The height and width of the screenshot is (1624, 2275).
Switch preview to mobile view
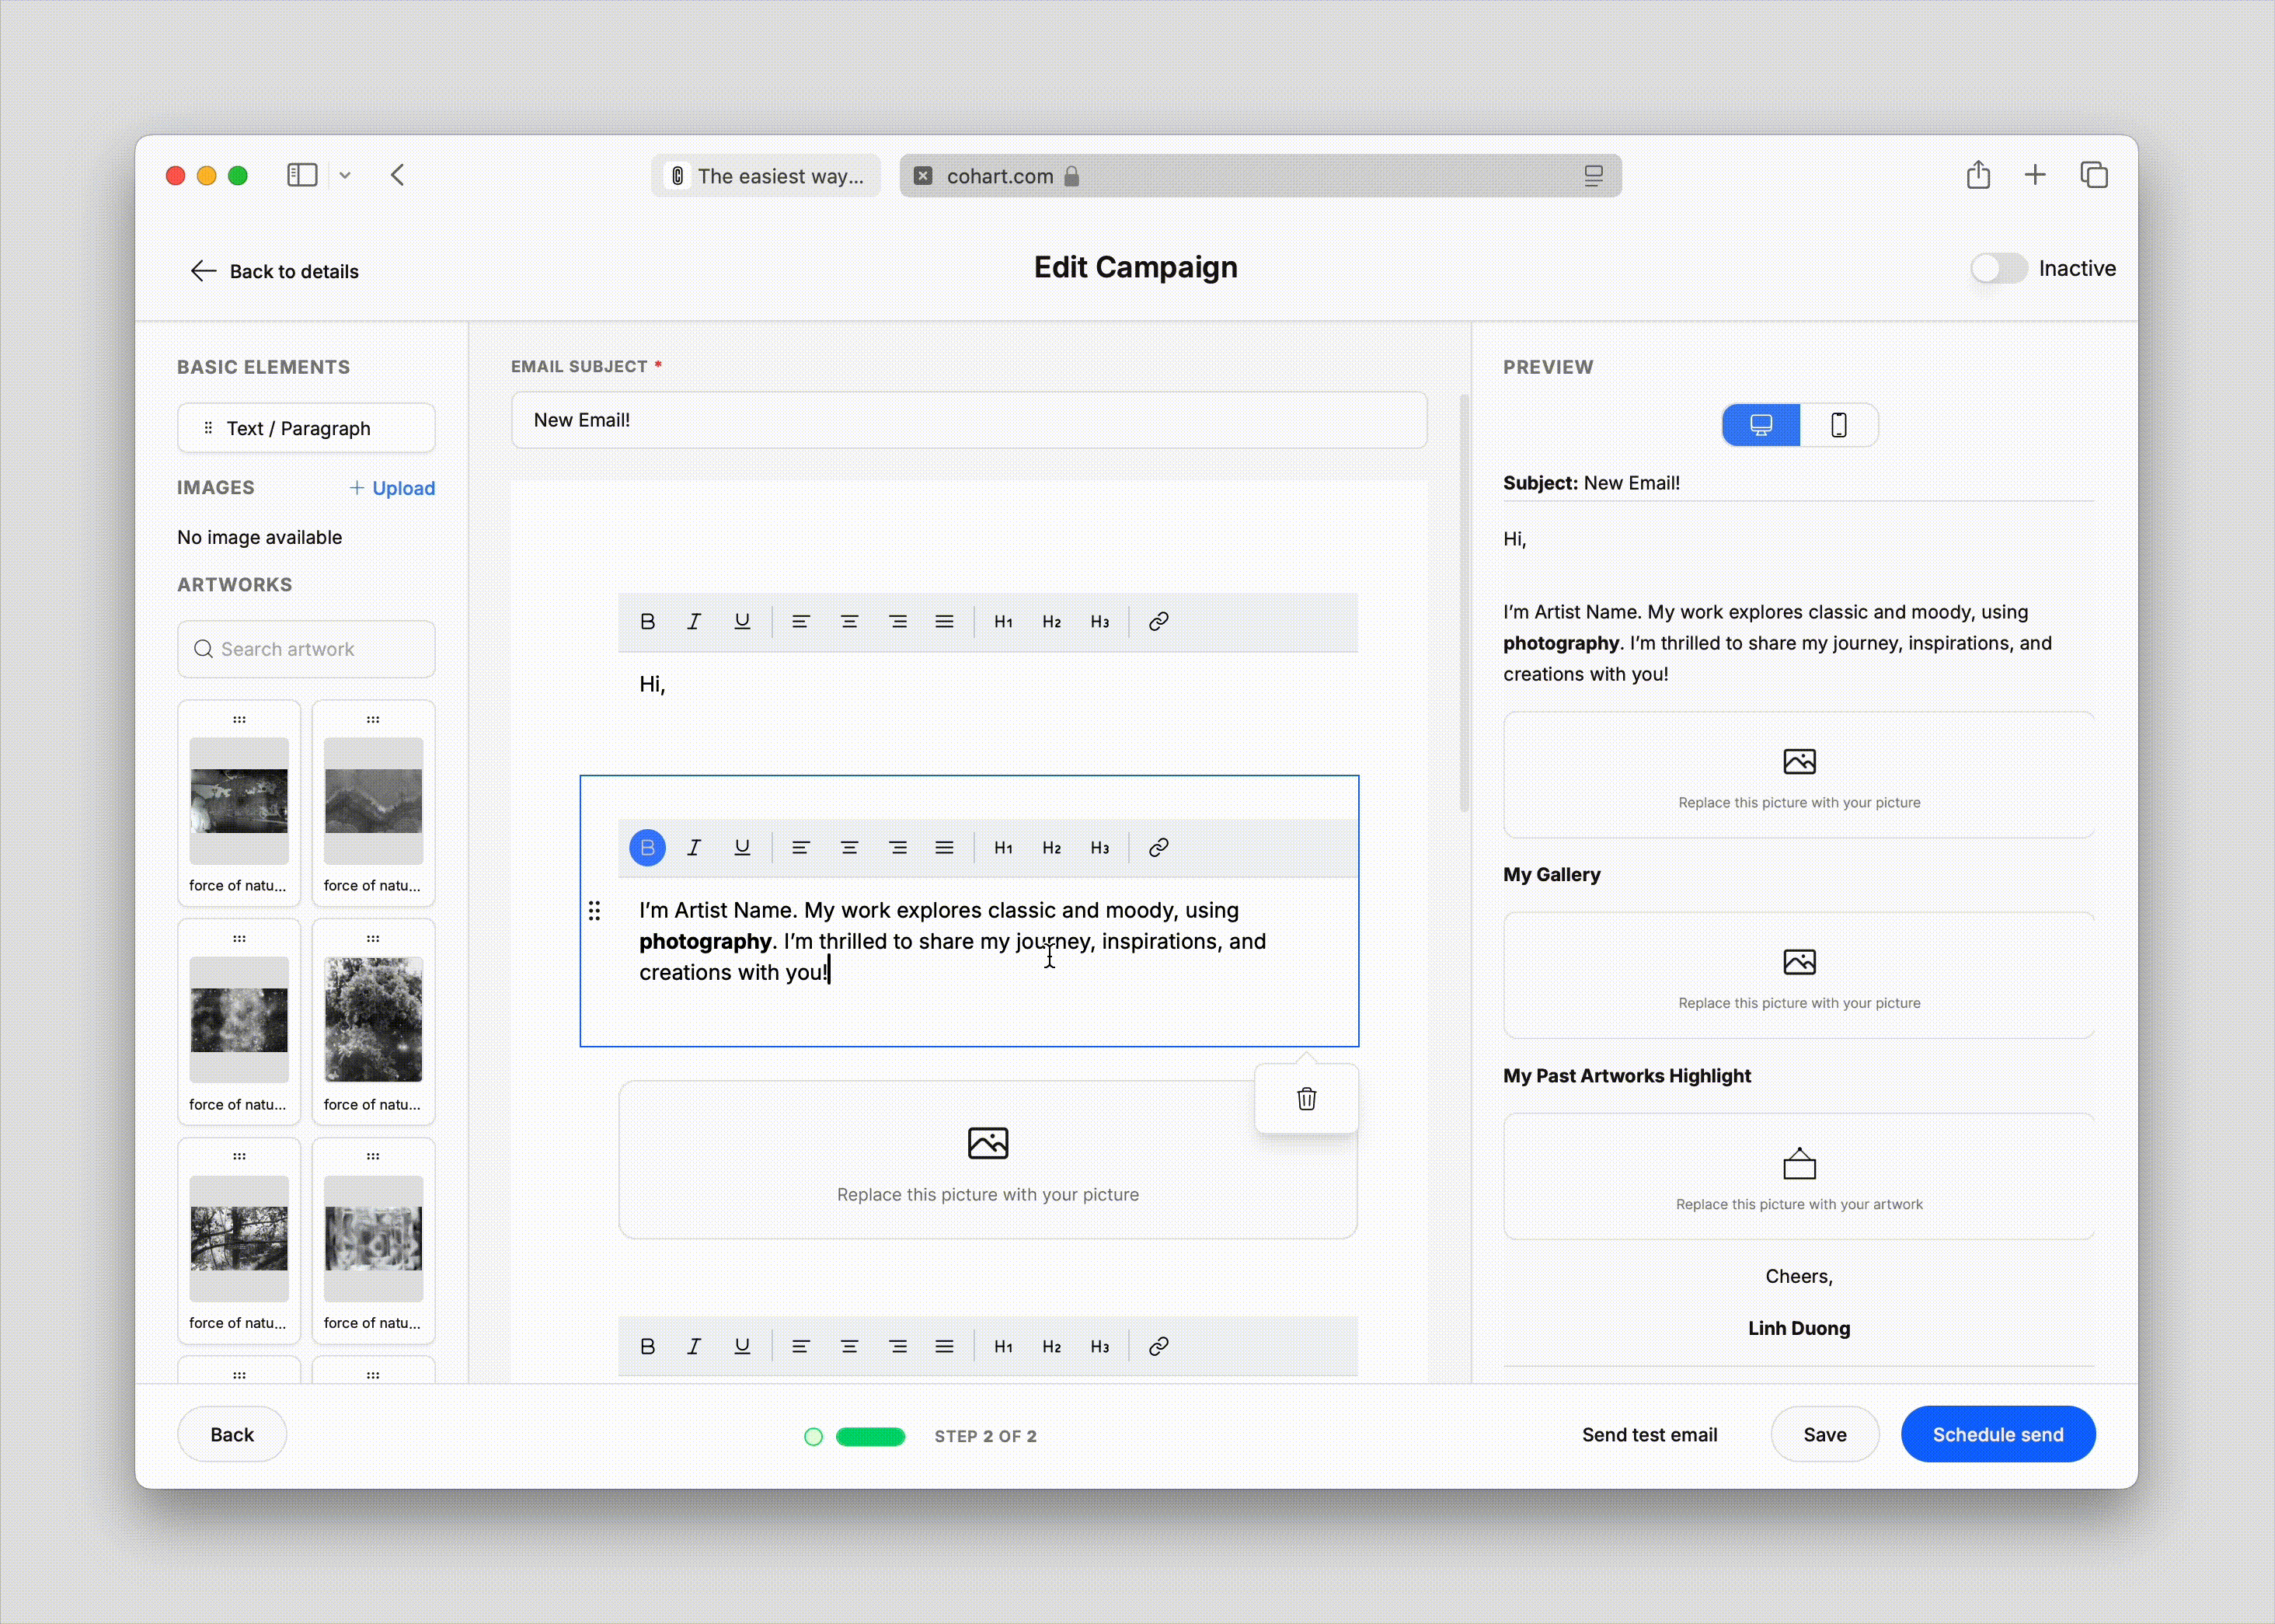pos(1838,425)
